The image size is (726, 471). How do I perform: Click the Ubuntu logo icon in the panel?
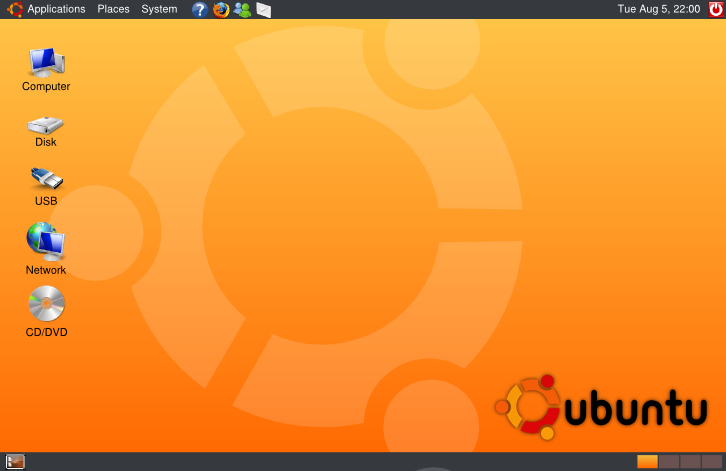(x=15, y=9)
